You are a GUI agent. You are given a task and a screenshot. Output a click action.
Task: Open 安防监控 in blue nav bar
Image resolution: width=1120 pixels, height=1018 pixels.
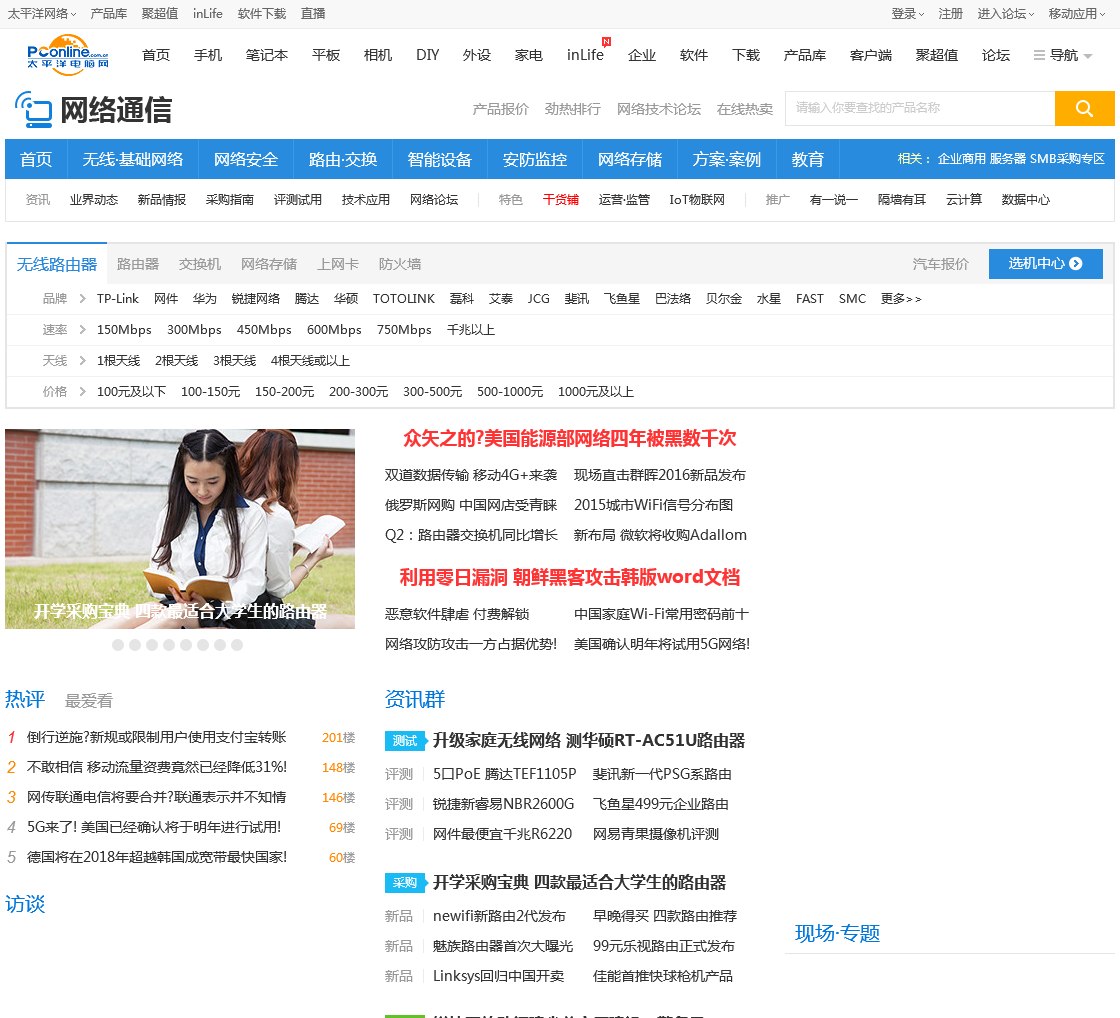pos(535,159)
